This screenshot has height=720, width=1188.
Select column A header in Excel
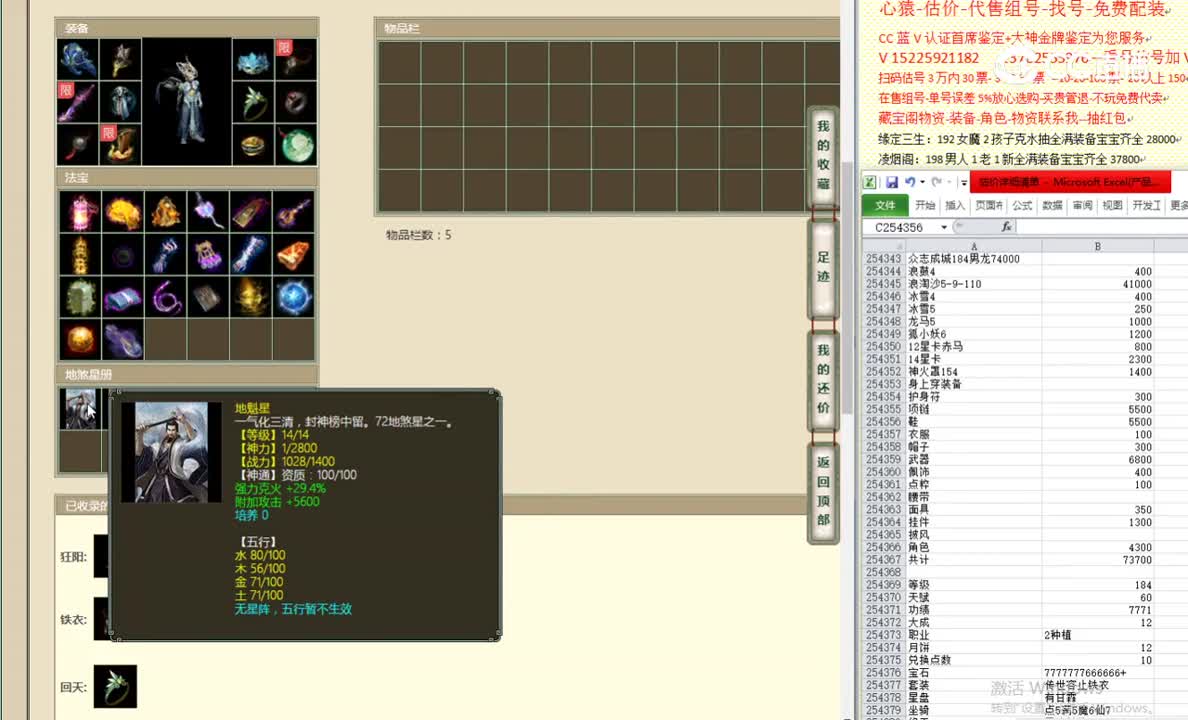(974, 246)
